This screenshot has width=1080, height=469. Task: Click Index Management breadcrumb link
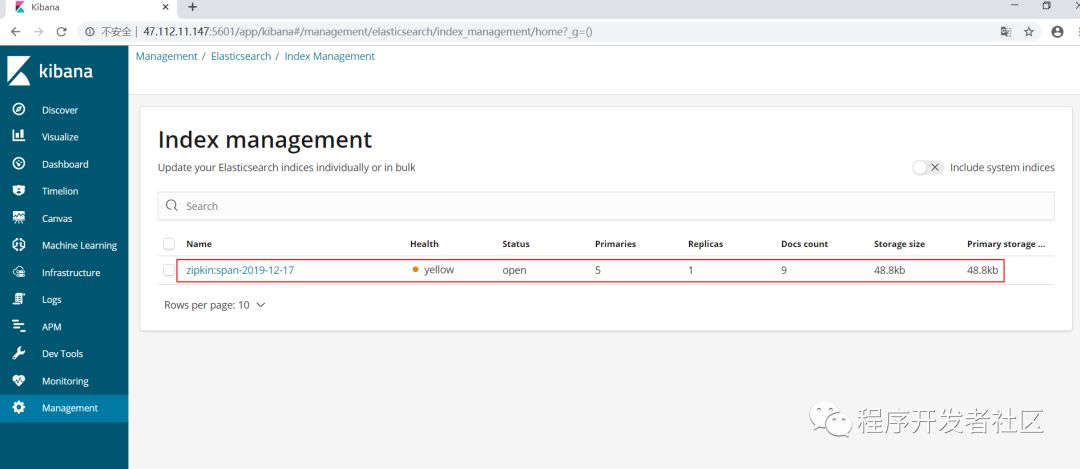[x=329, y=56]
